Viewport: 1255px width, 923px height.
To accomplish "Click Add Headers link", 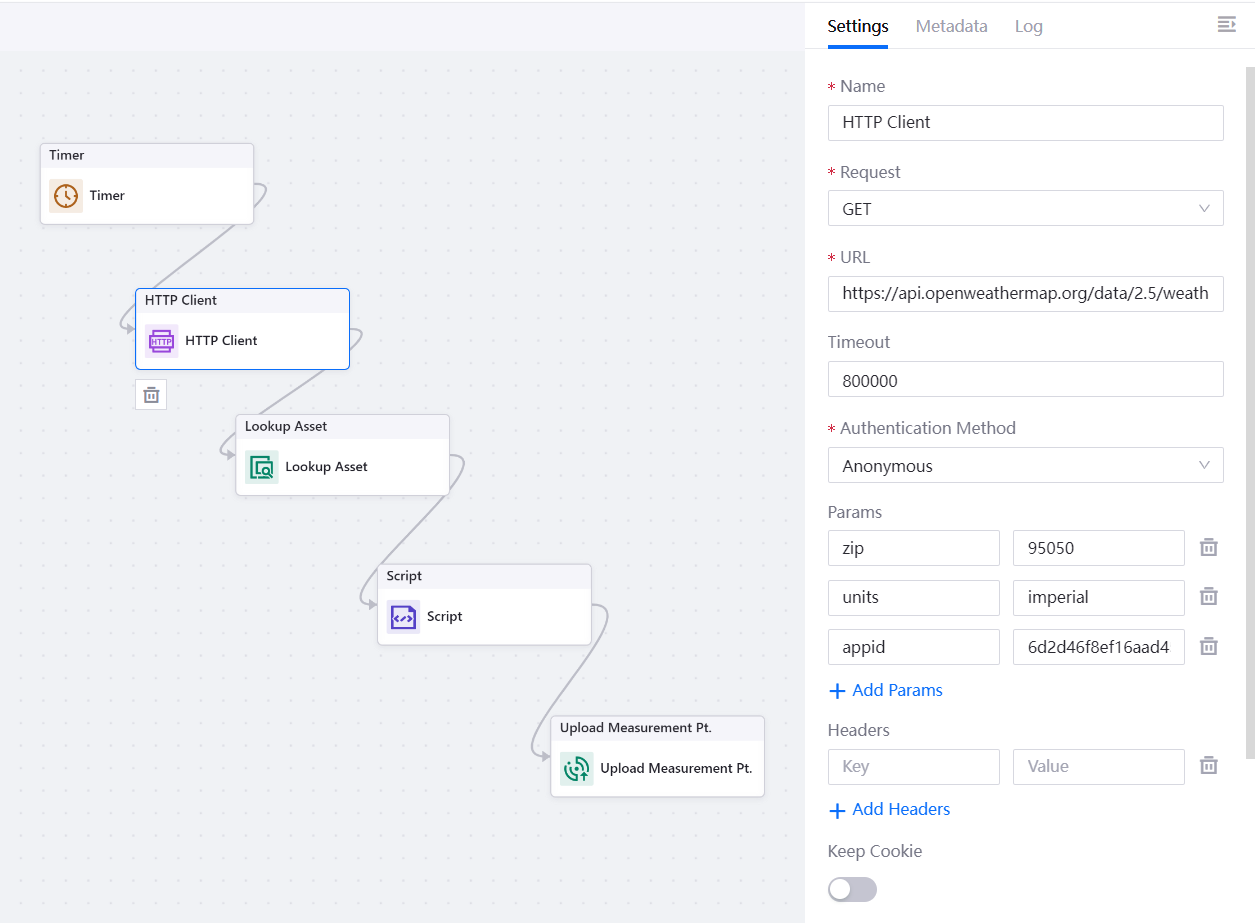I will pos(890,809).
